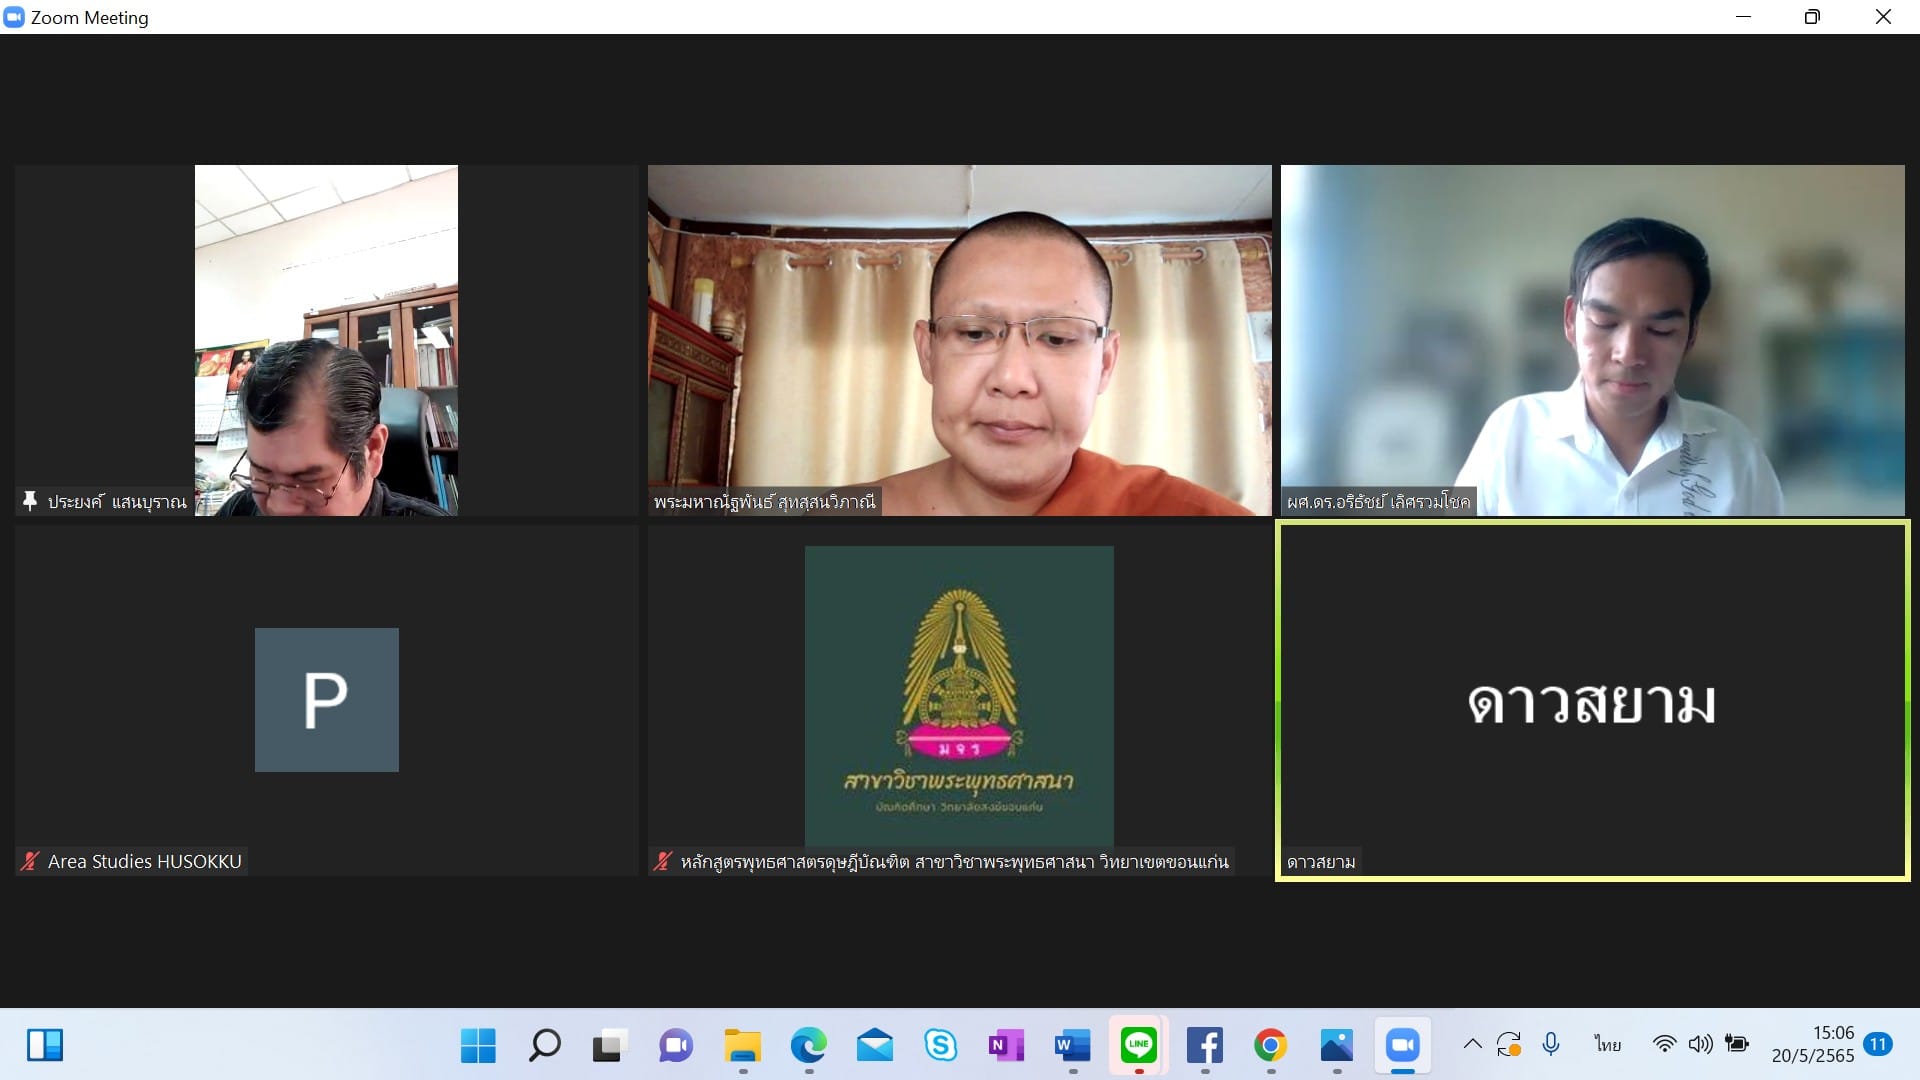Open Task View on the taskbar

click(x=610, y=1046)
